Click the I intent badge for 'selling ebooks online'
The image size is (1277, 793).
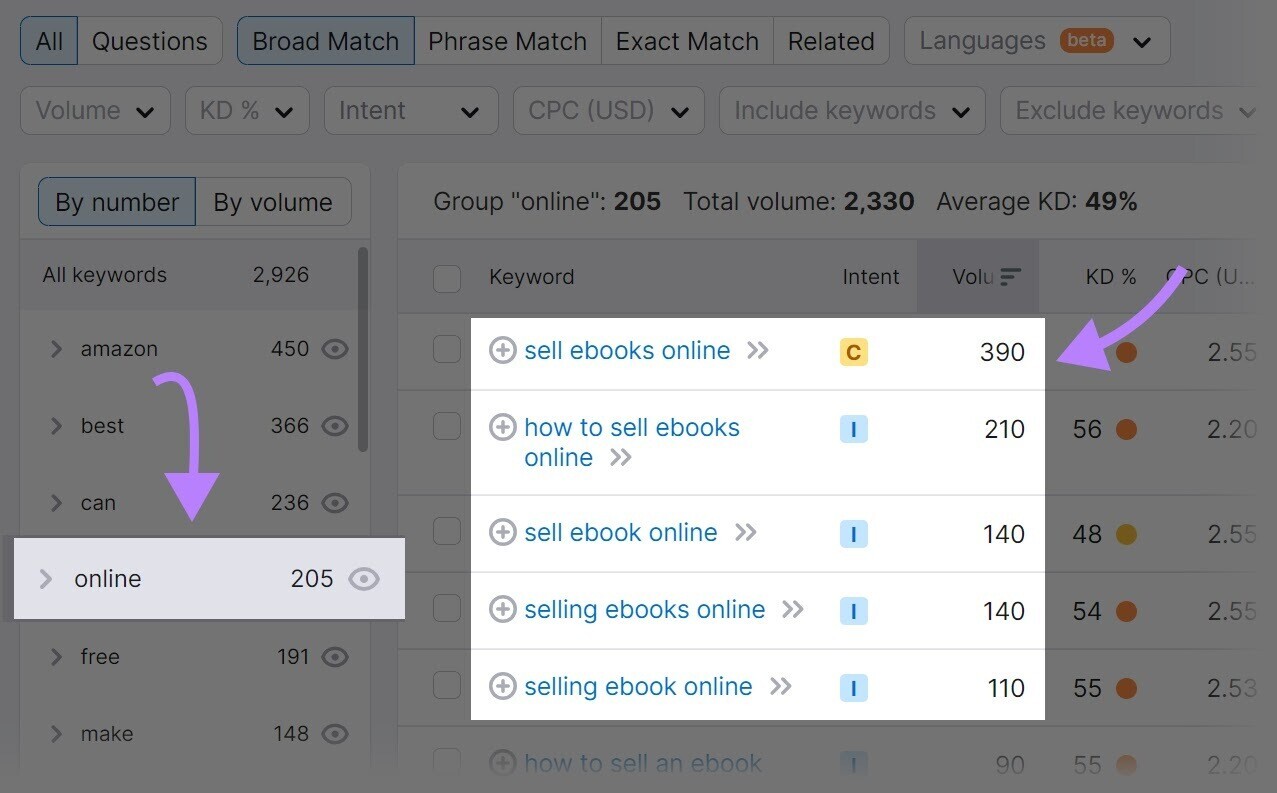853,611
